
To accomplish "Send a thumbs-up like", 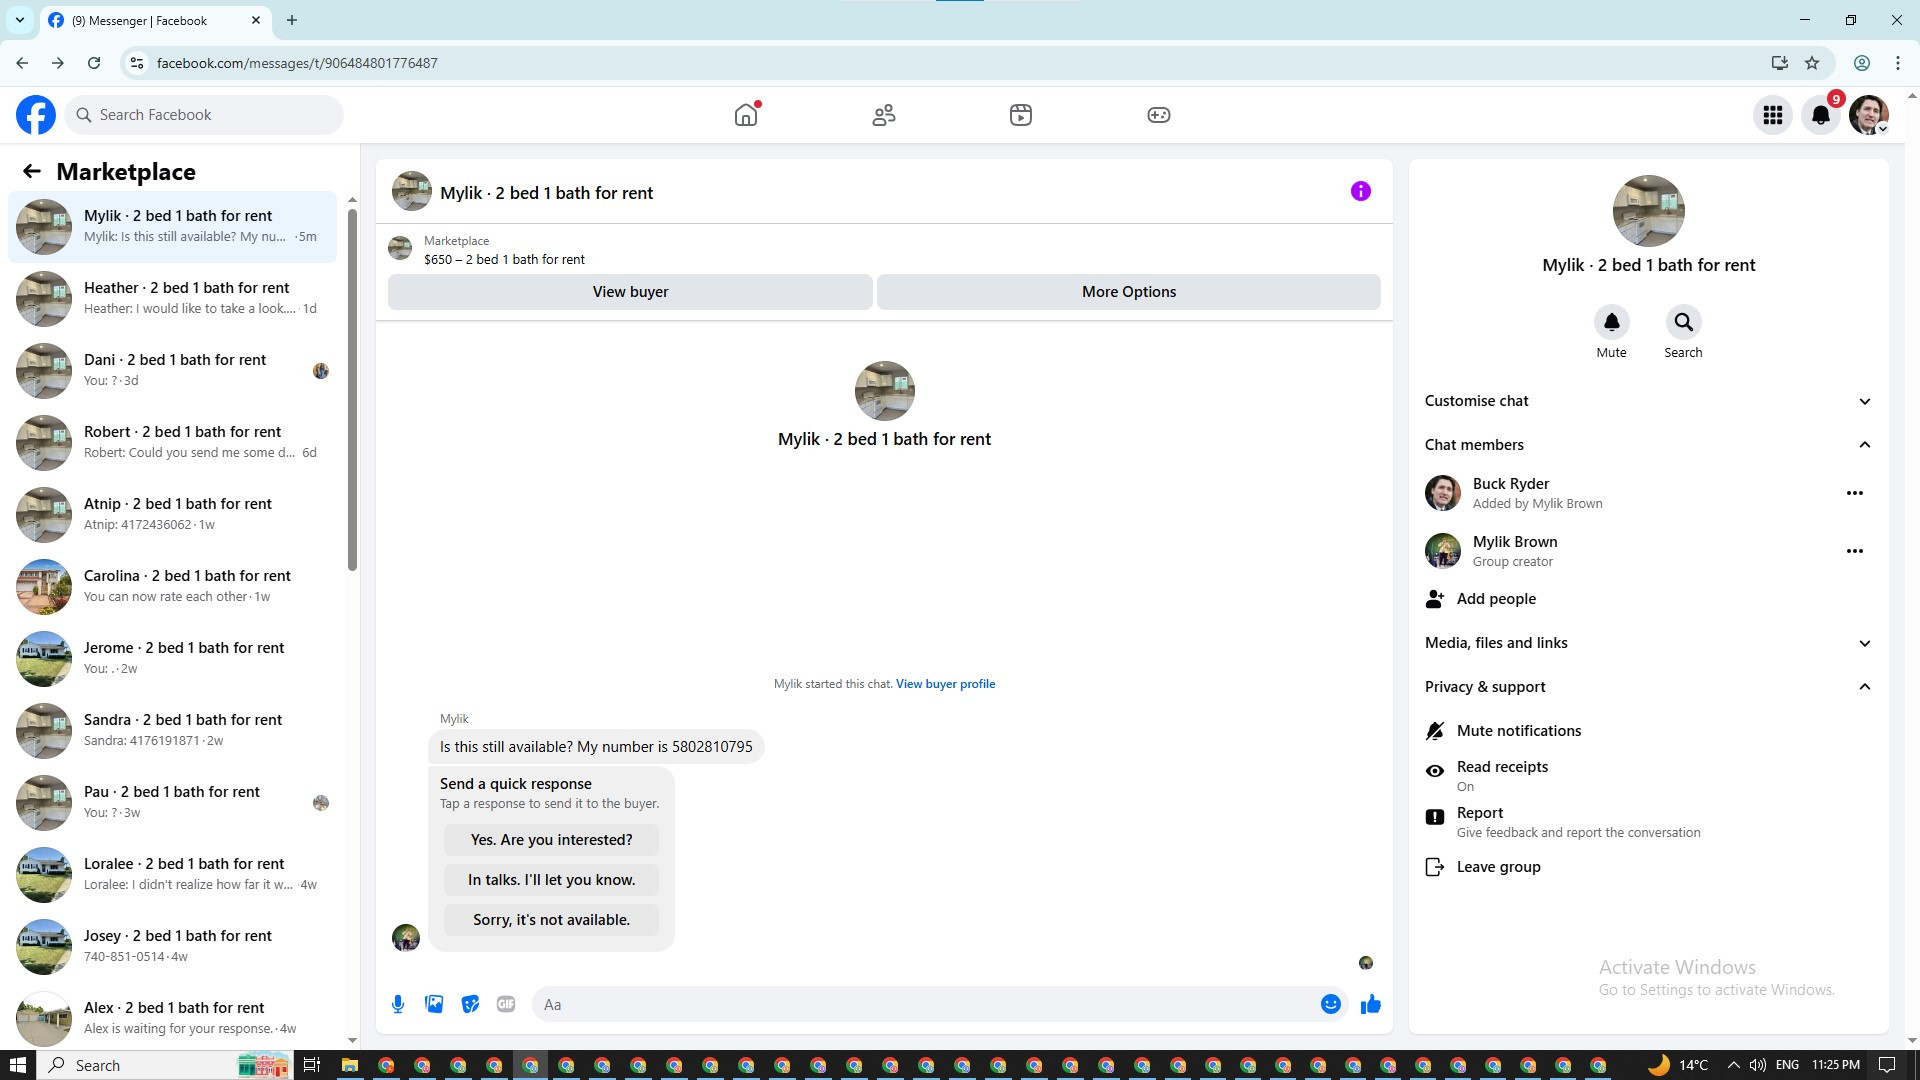I will [1370, 1004].
